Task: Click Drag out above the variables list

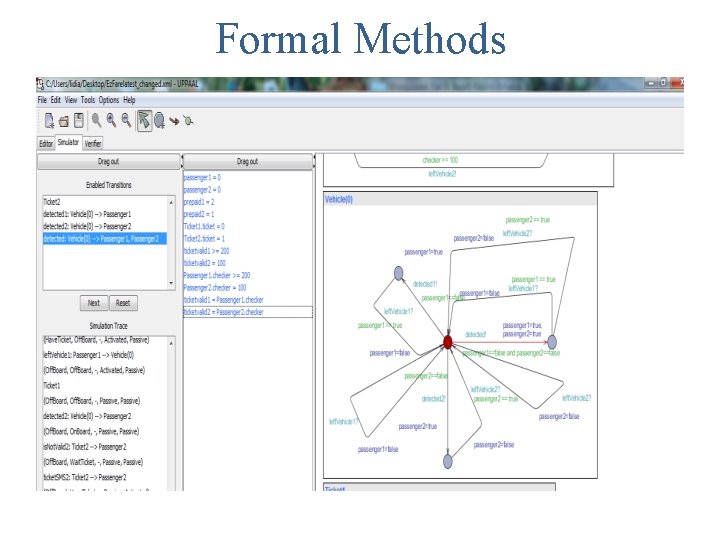Action: [x=248, y=162]
